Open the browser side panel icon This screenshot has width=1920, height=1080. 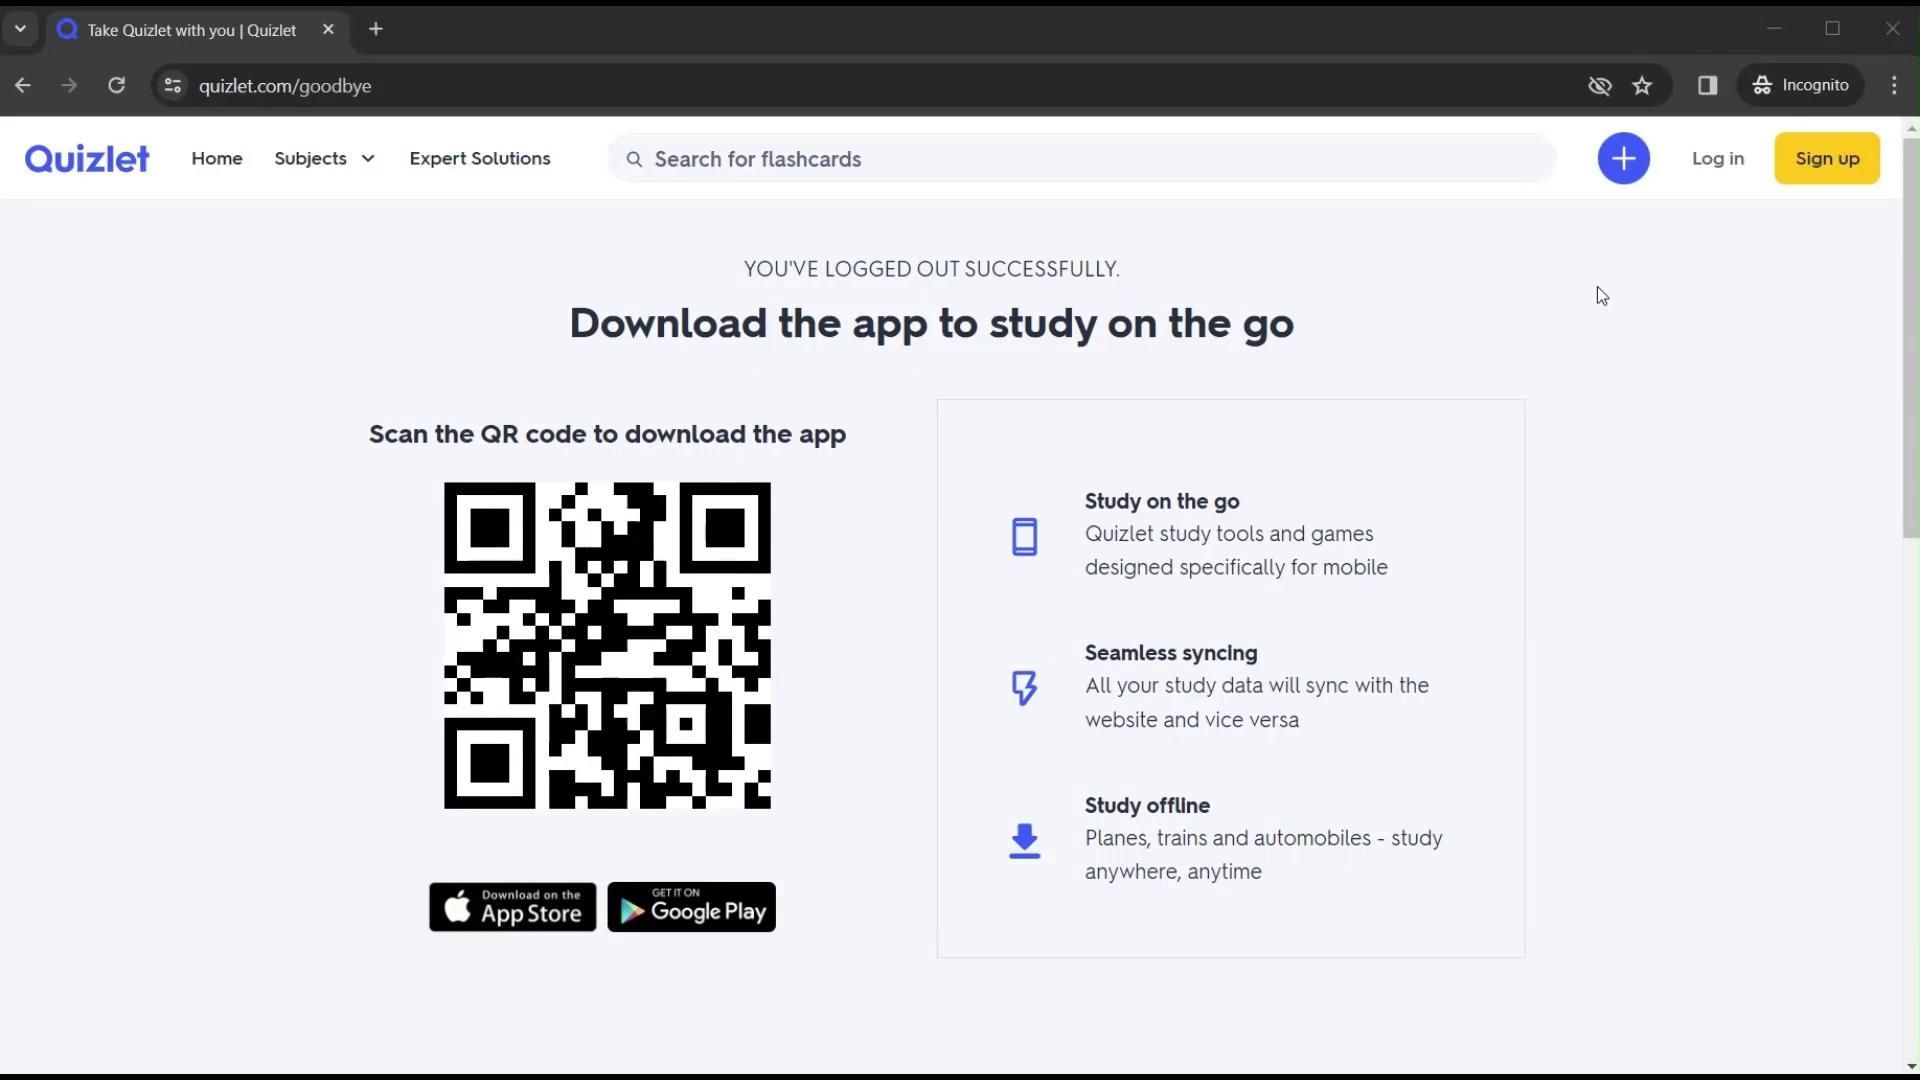coord(1707,86)
